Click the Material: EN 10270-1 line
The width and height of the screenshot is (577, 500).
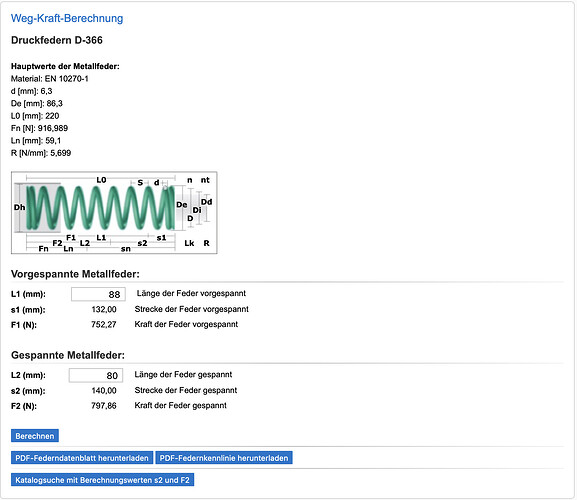pyautogui.click(x=50, y=79)
